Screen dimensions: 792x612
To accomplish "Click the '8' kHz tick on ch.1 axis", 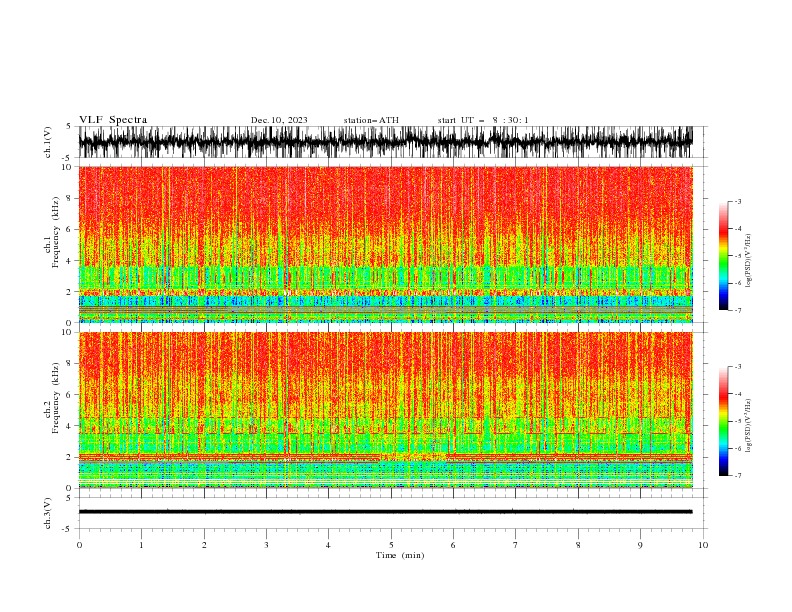I will (71, 198).
